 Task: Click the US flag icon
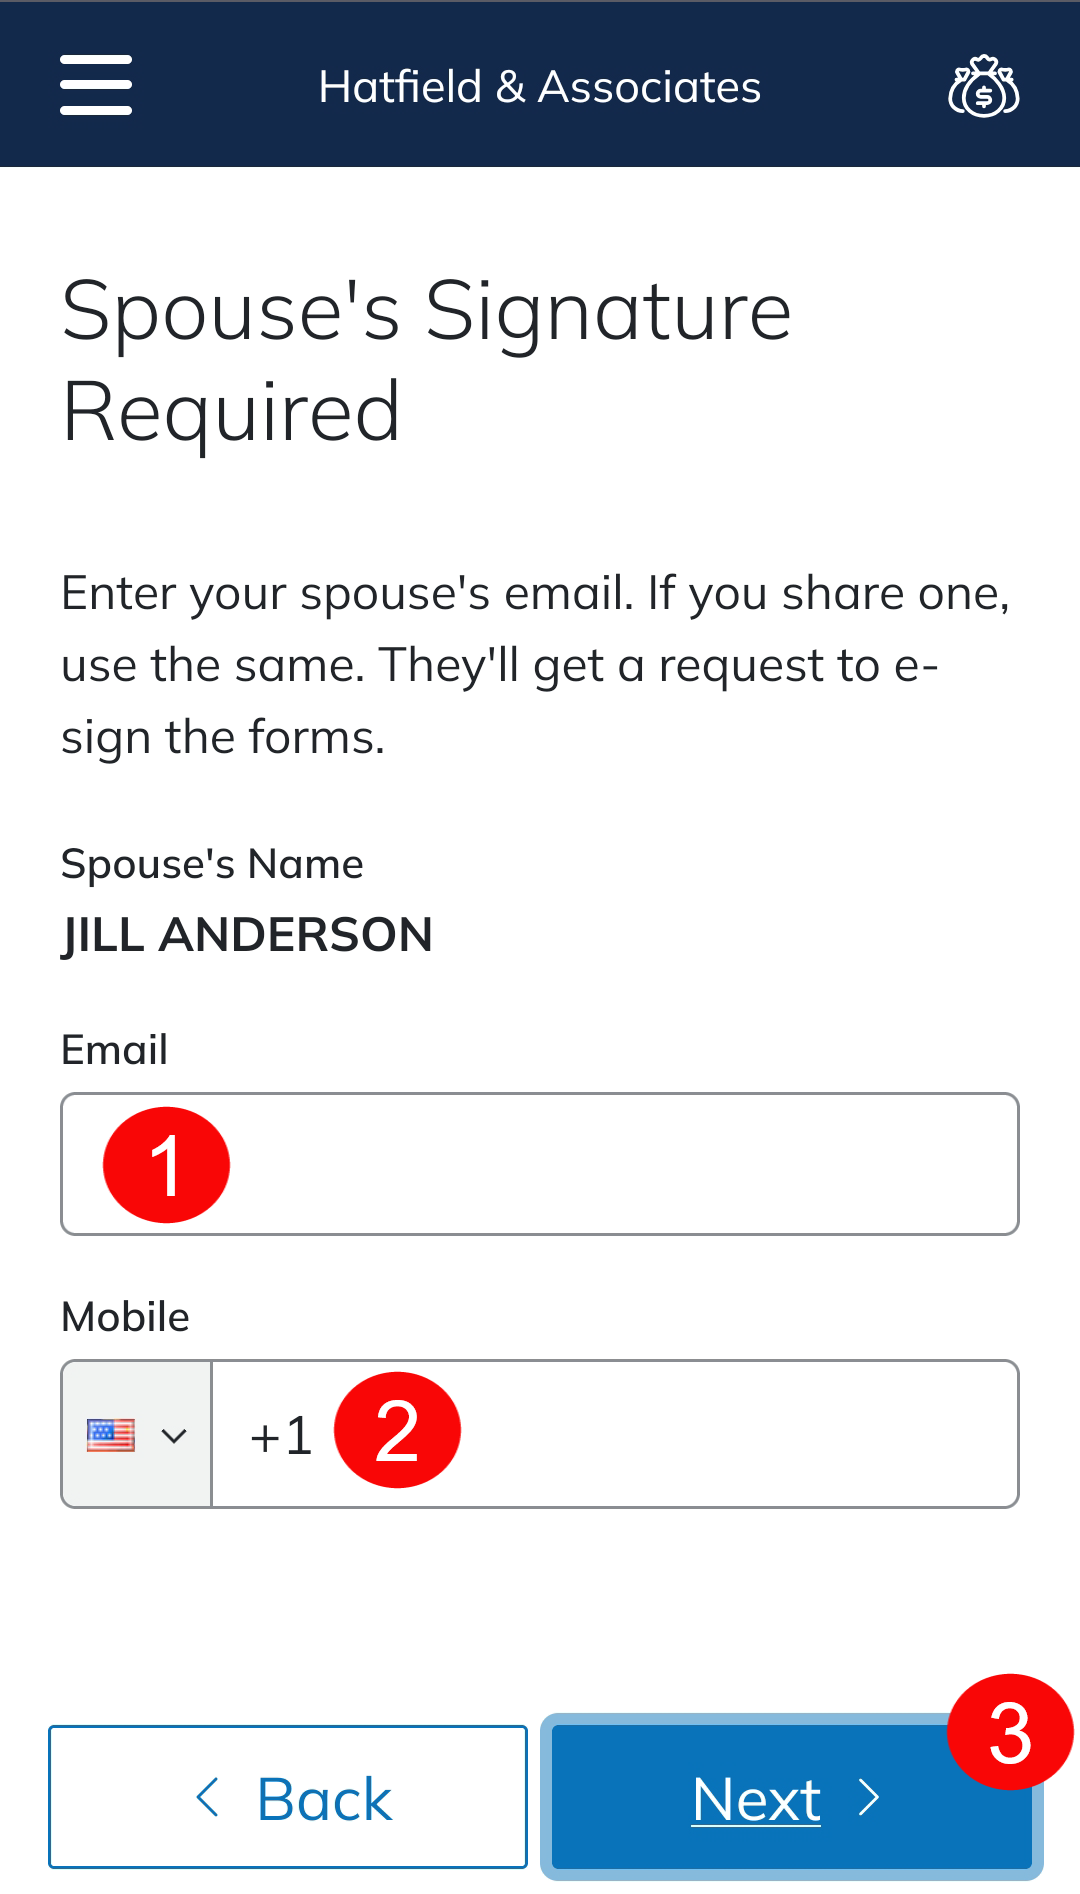tap(111, 1435)
